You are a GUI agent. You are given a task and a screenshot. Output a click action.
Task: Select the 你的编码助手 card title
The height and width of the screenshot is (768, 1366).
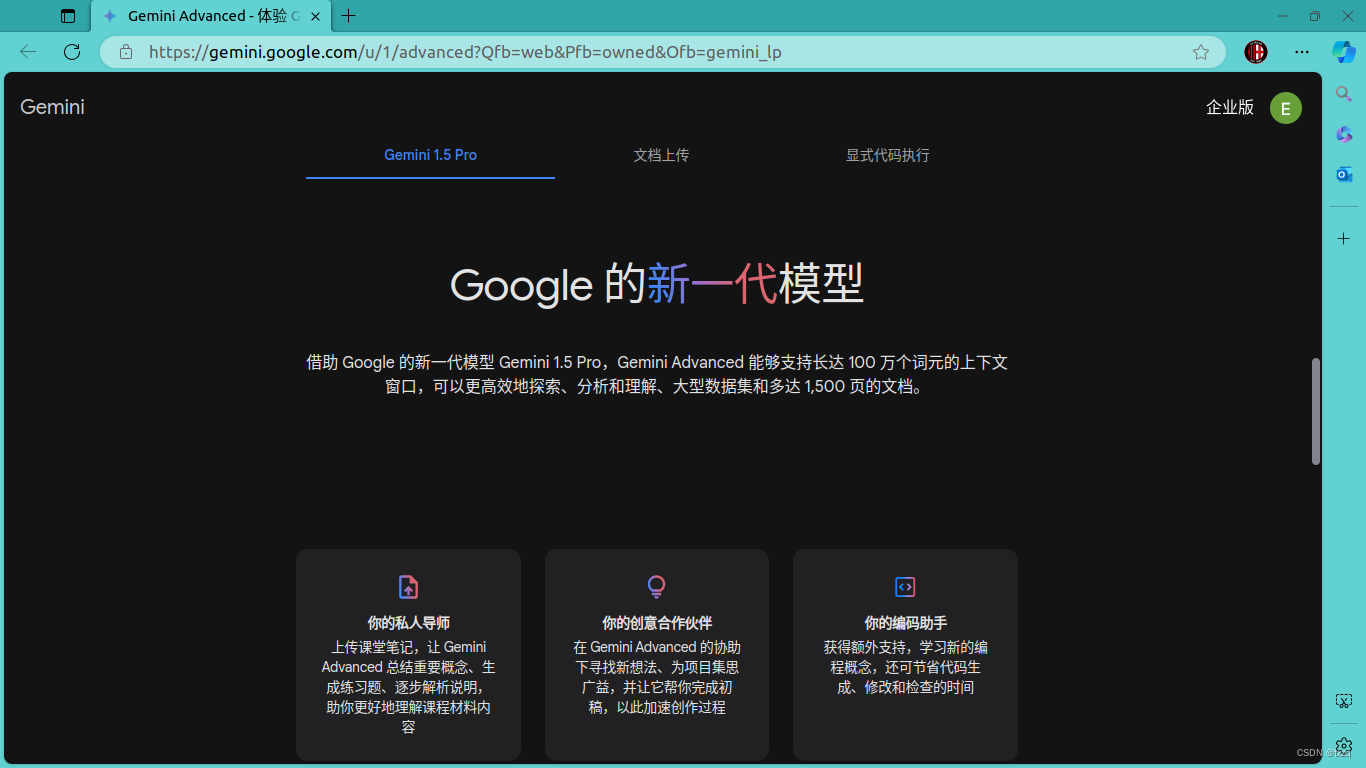[905, 623]
